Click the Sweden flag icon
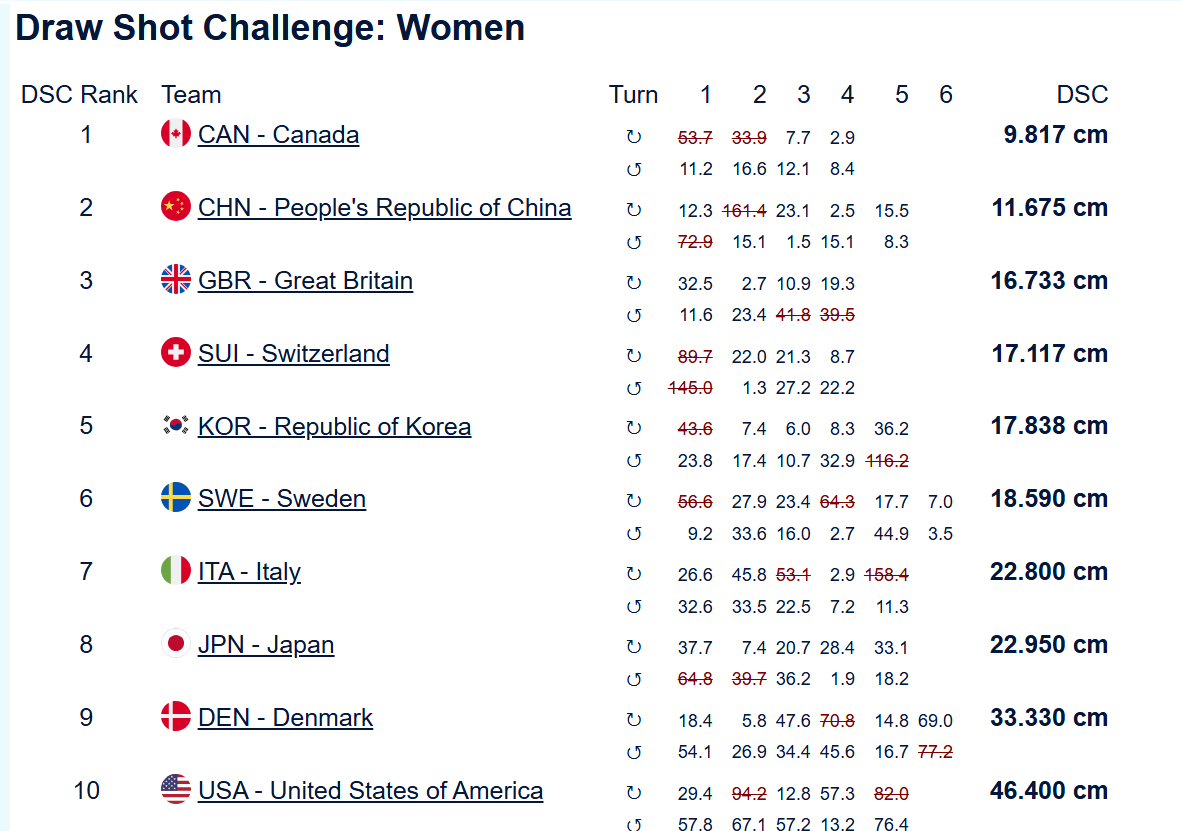This screenshot has height=831, width=1182. point(176,498)
